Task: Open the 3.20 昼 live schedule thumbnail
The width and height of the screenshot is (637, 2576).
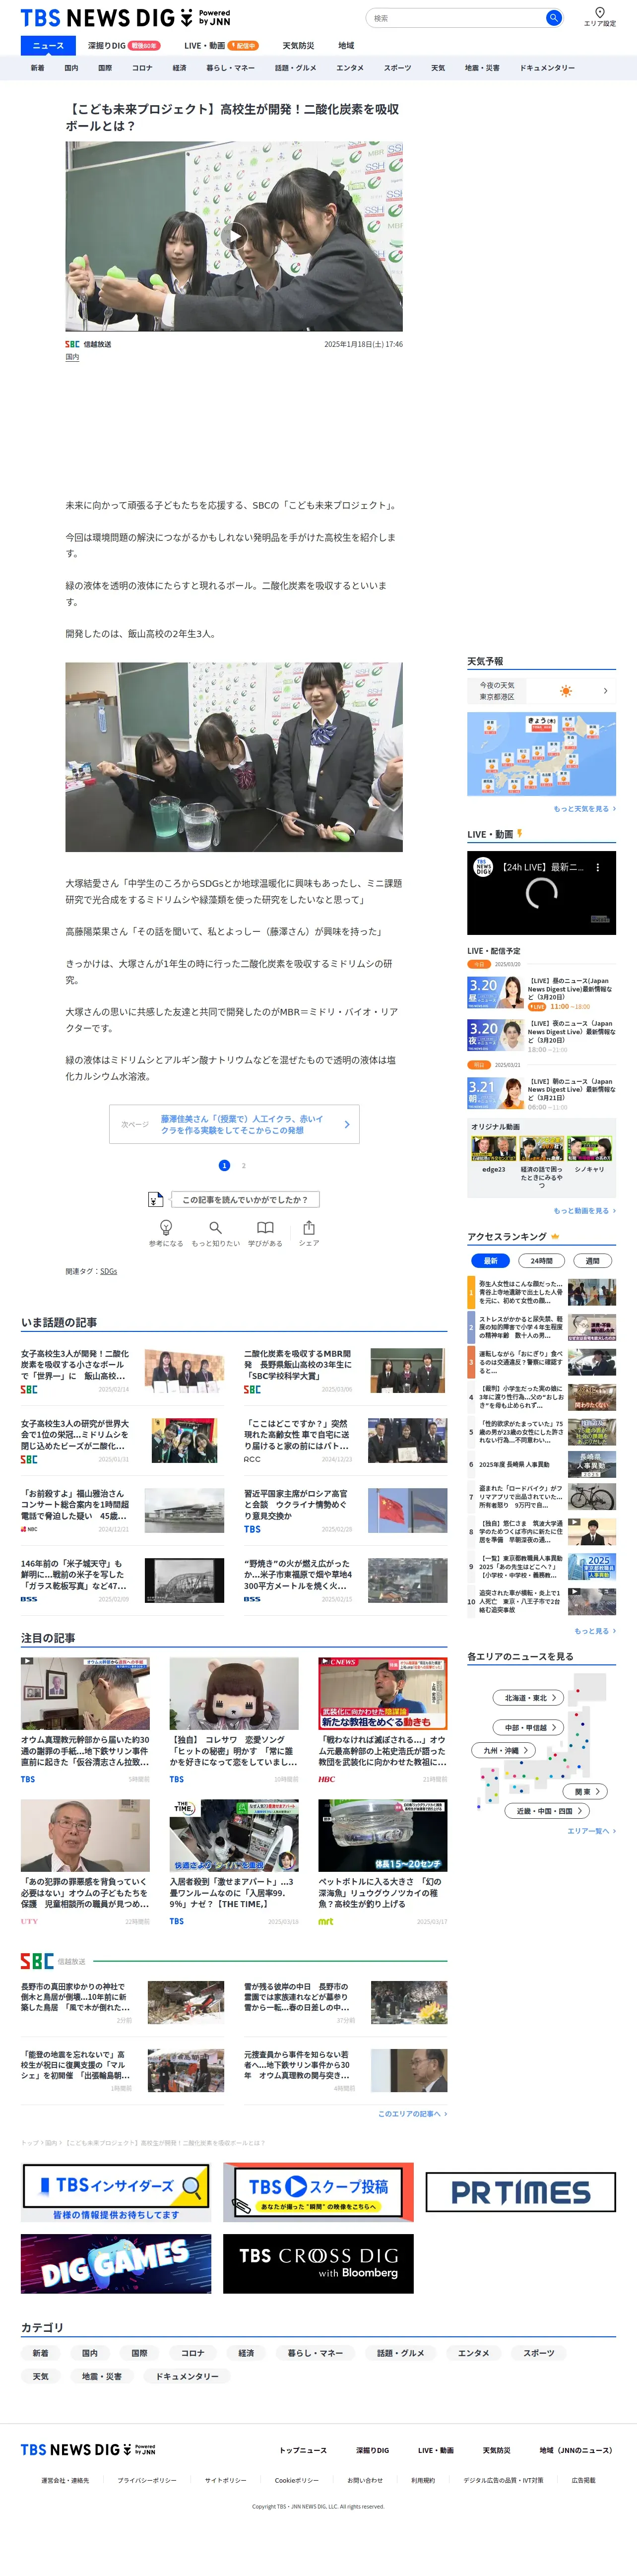Action: pyautogui.click(x=495, y=992)
